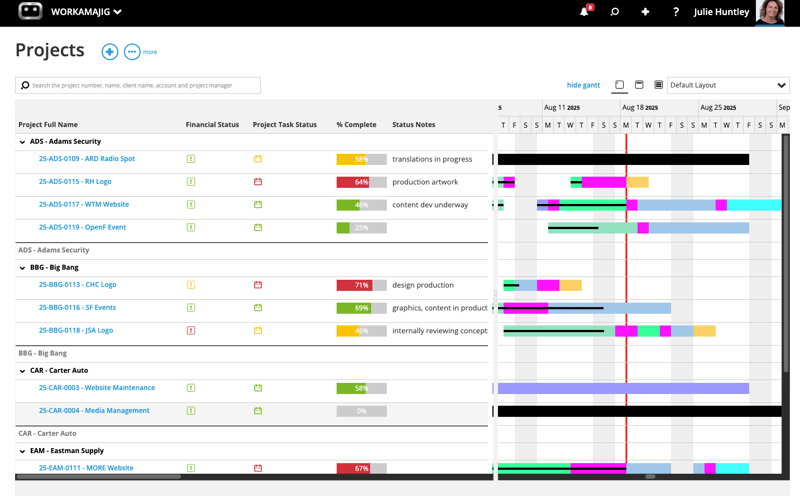Open the more actions ellipsis button
This screenshot has height=496, width=800.
131,52
